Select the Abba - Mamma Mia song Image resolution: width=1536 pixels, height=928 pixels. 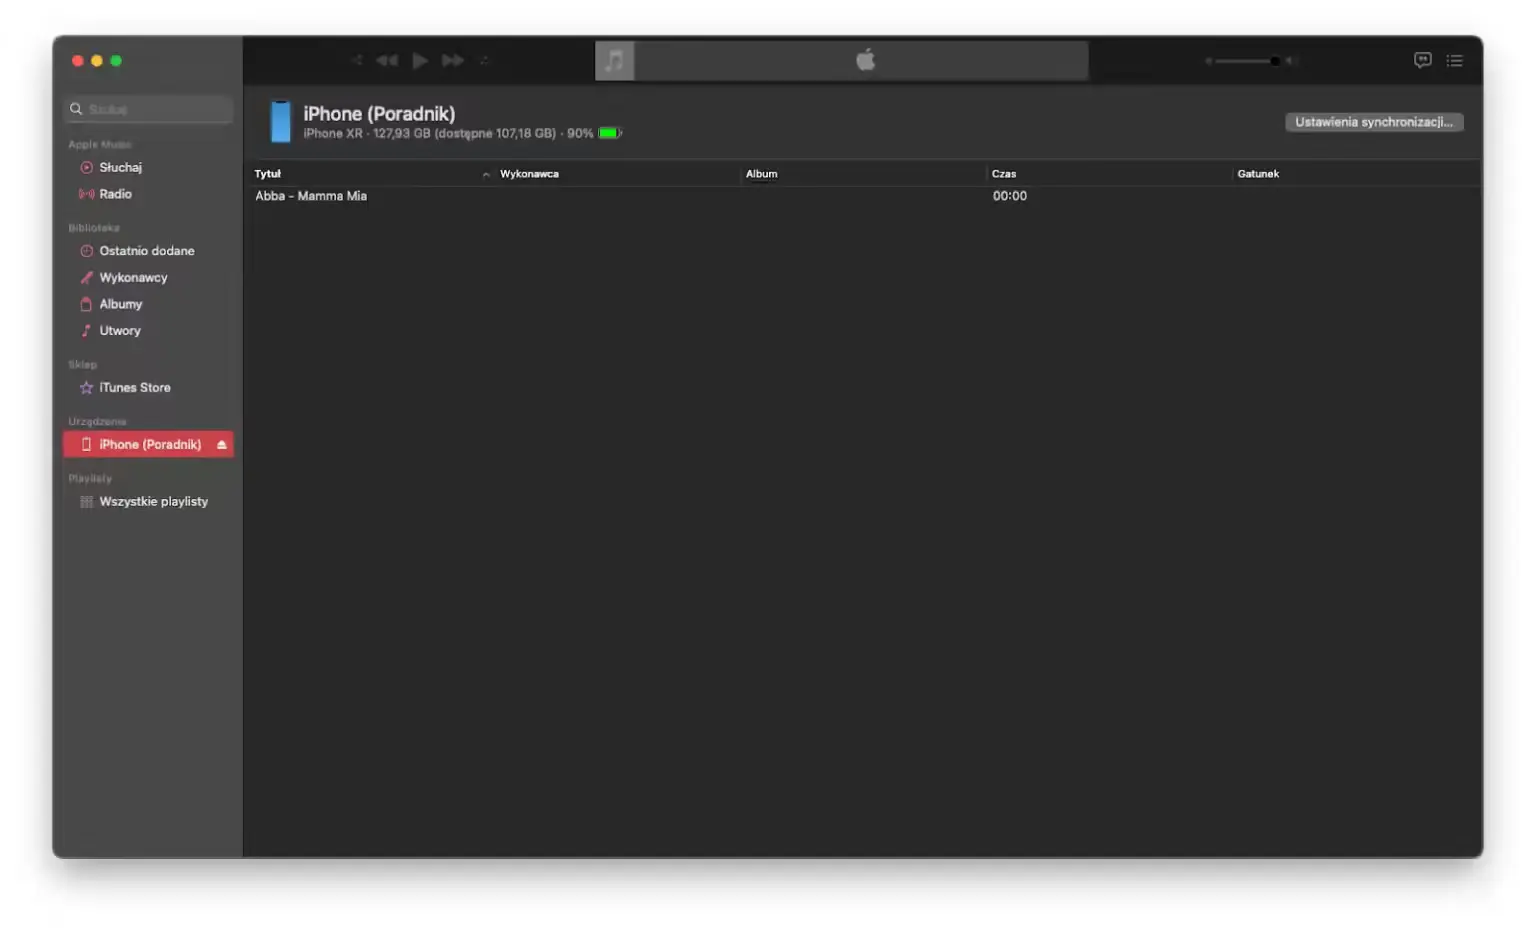coord(311,196)
